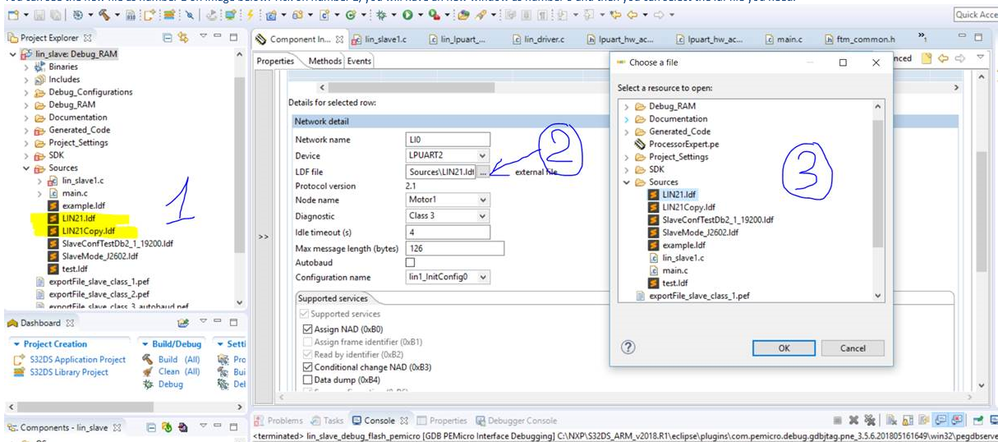
Task: Click the hammer Build icon in main toolbar
Action: 104,15
